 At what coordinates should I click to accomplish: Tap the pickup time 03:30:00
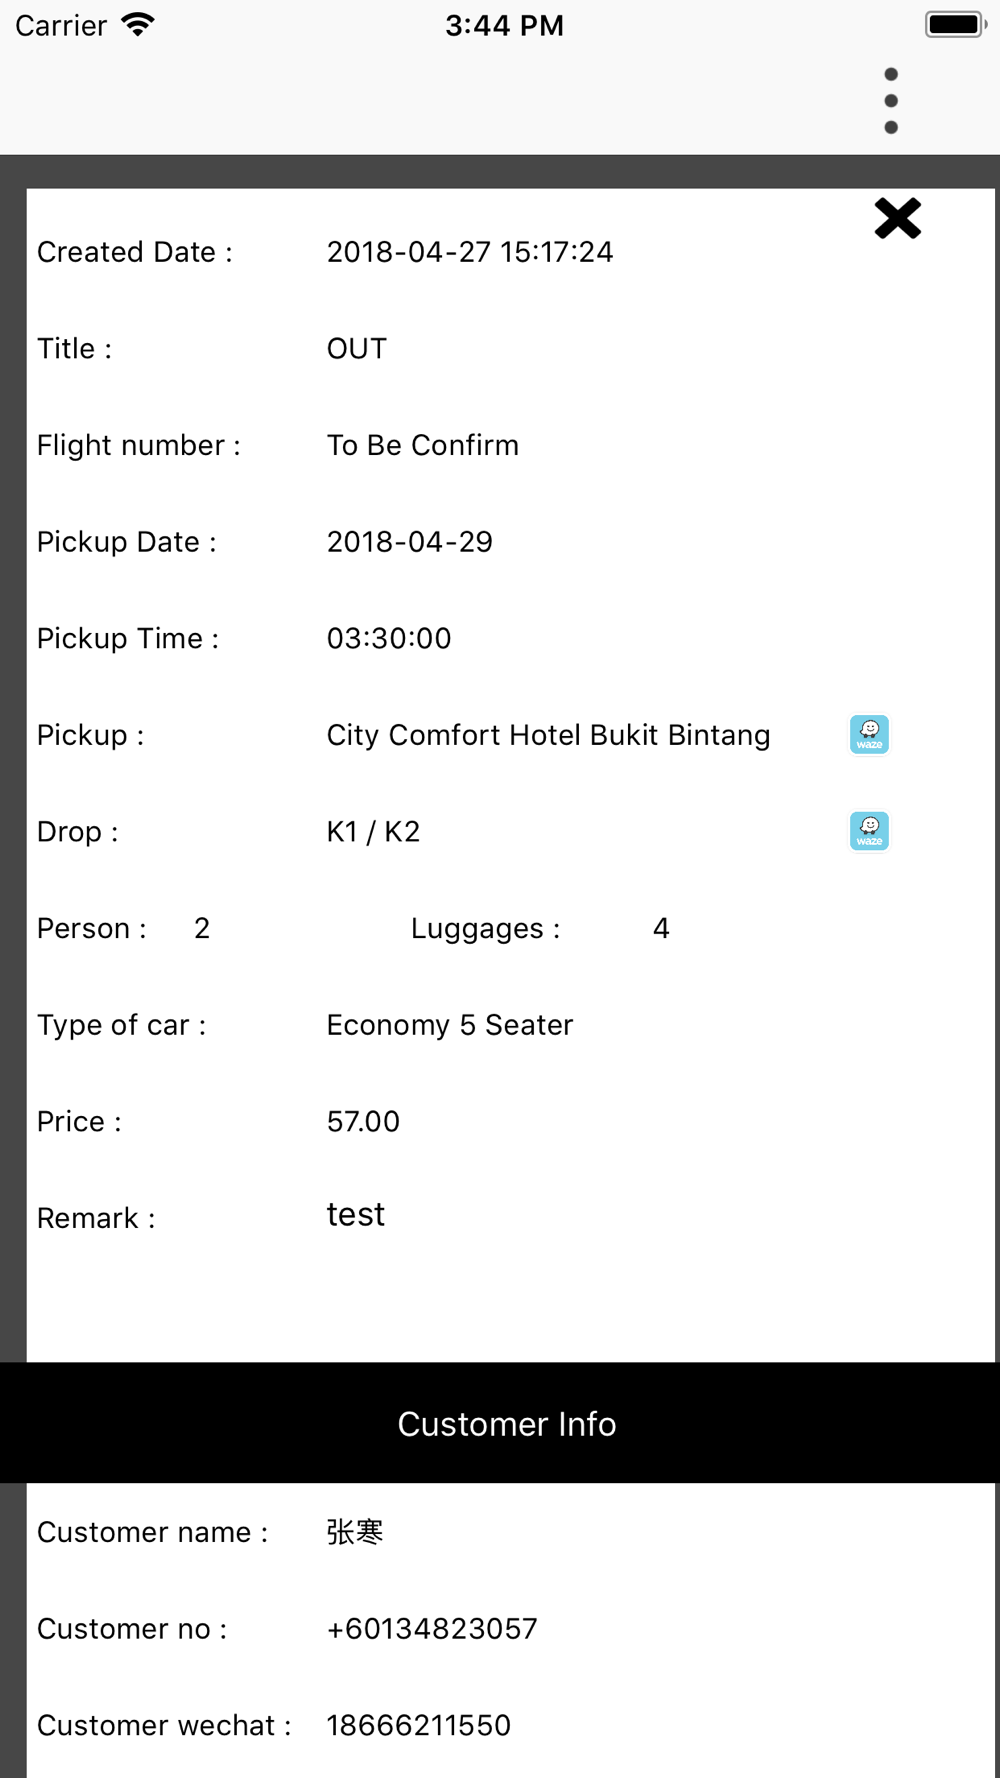tap(389, 639)
